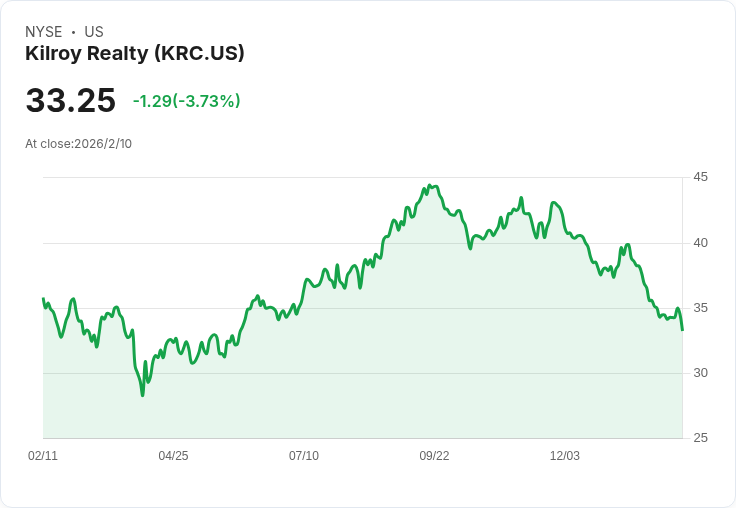Image resolution: width=736 pixels, height=508 pixels.
Task: Click the leftmost start of the price line
Action: coord(43,299)
